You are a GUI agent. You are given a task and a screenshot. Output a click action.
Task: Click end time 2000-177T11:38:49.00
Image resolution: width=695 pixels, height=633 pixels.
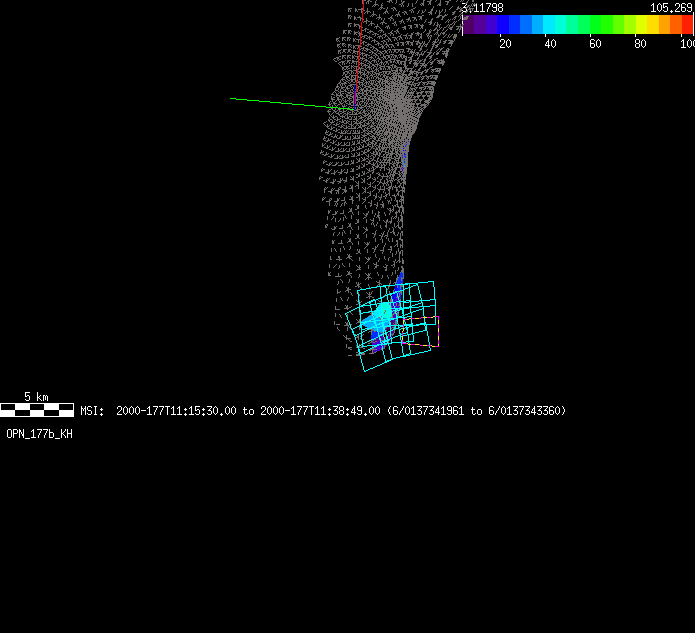[x=320, y=411]
